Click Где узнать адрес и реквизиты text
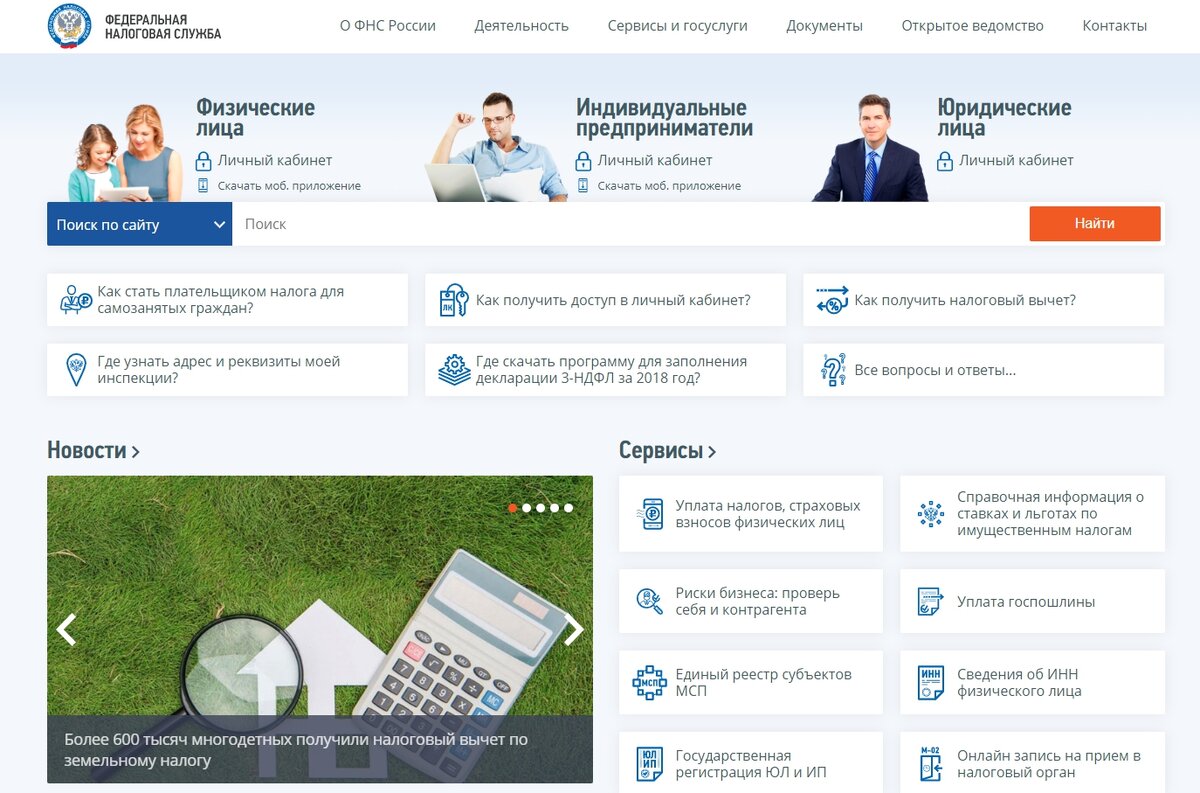Viewport: 1200px width, 793px height. tap(219, 370)
